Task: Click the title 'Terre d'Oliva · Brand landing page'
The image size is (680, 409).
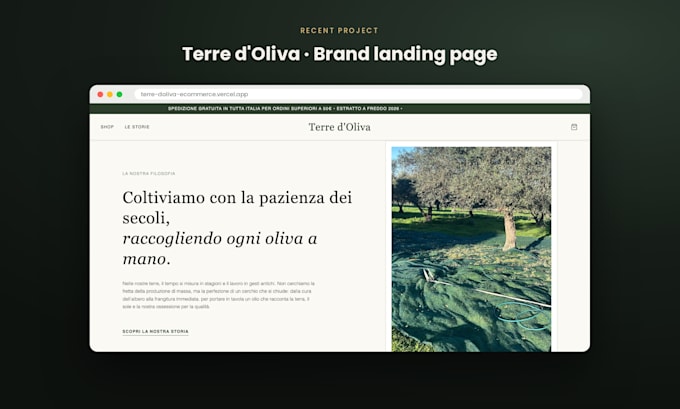Action: coord(340,54)
